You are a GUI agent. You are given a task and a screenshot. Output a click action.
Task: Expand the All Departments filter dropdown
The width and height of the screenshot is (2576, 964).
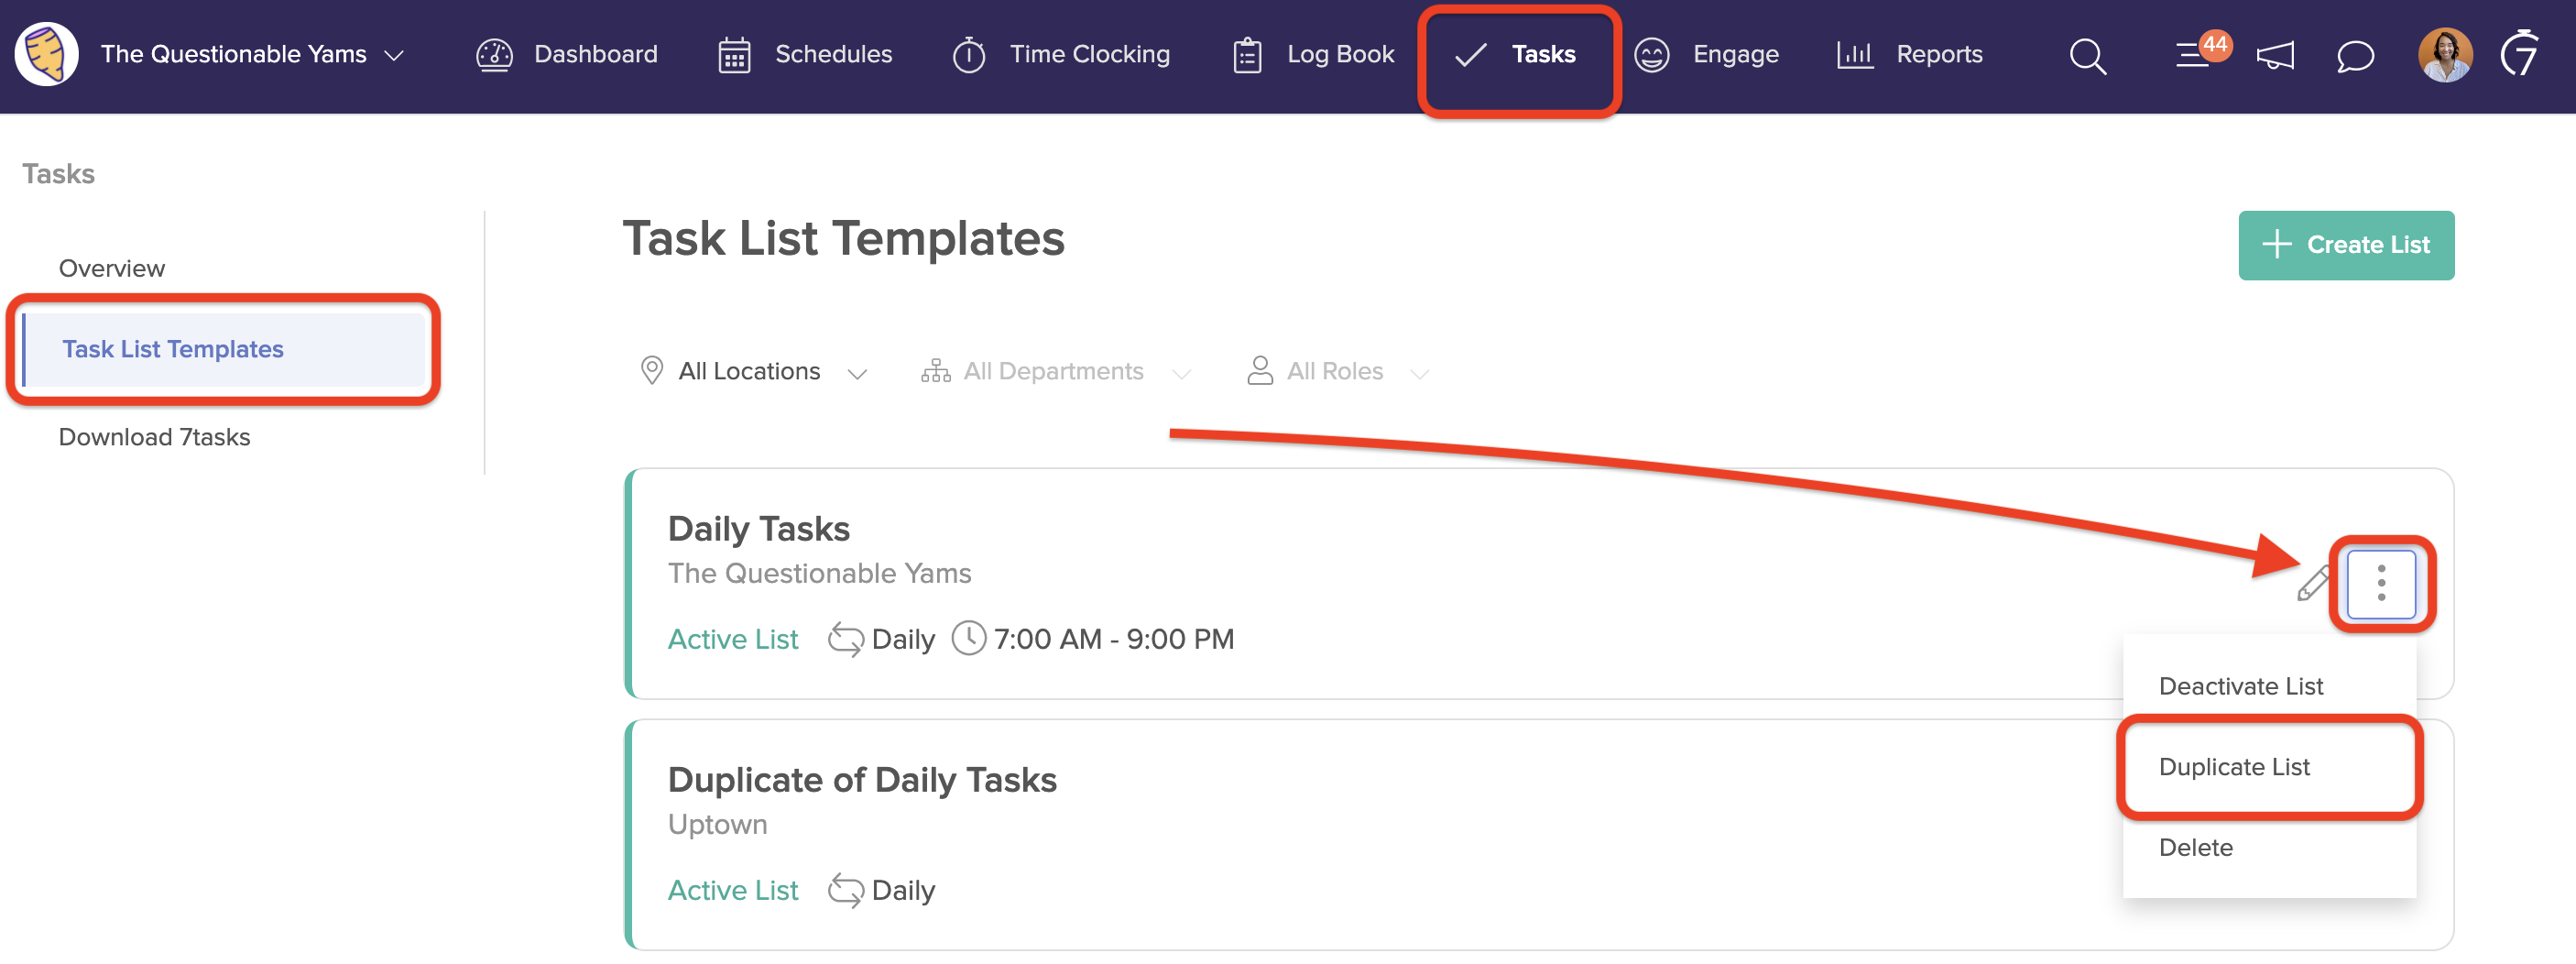(x=1056, y=372)
